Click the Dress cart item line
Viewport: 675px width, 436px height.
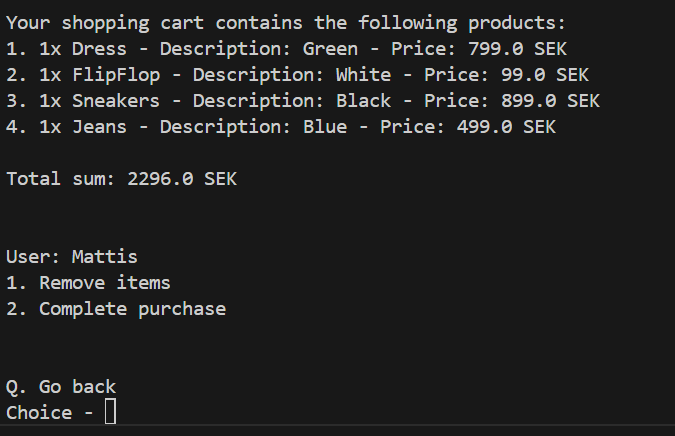click(x=286, y=49)
